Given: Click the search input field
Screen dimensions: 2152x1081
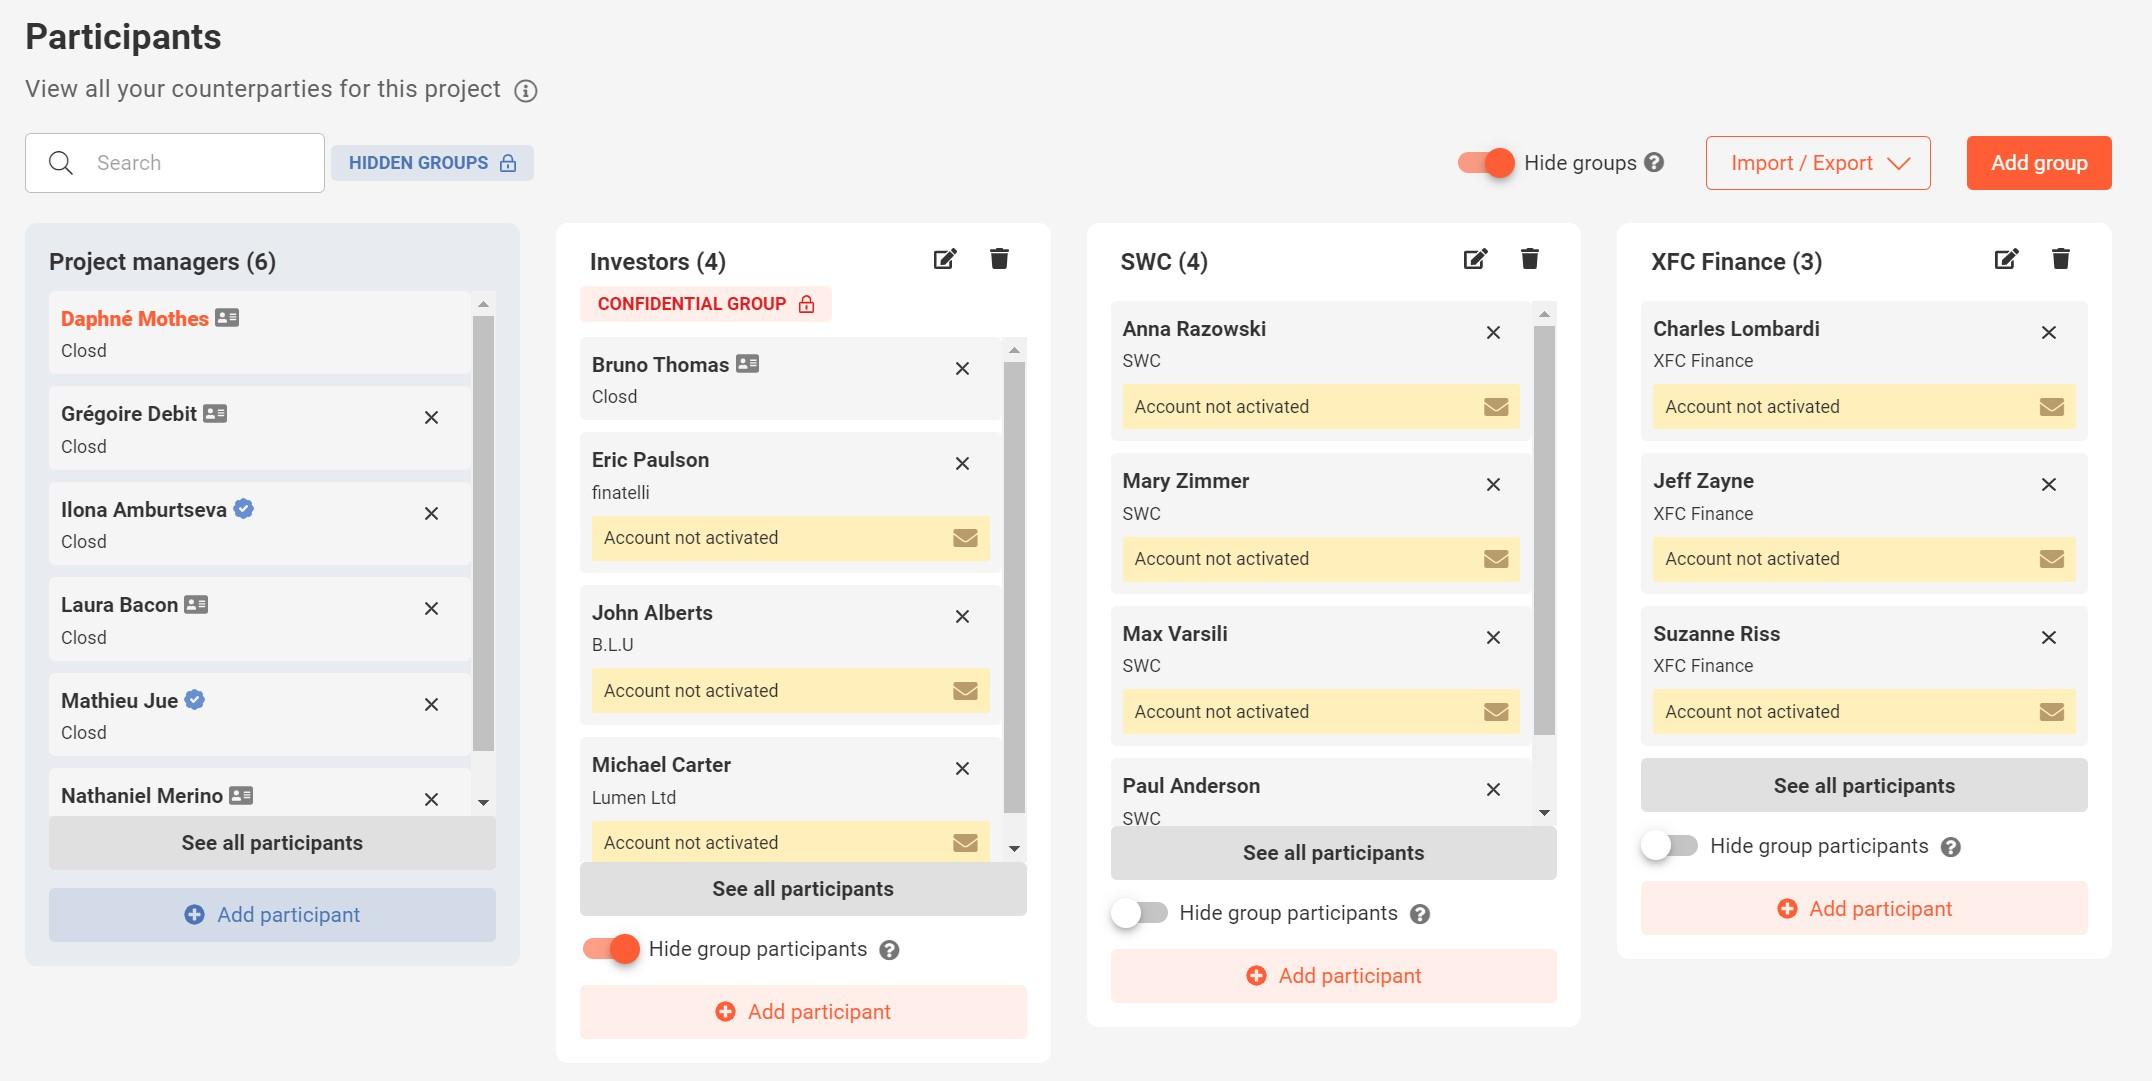Looking at the screenshot, I should [x=175, y=161].
